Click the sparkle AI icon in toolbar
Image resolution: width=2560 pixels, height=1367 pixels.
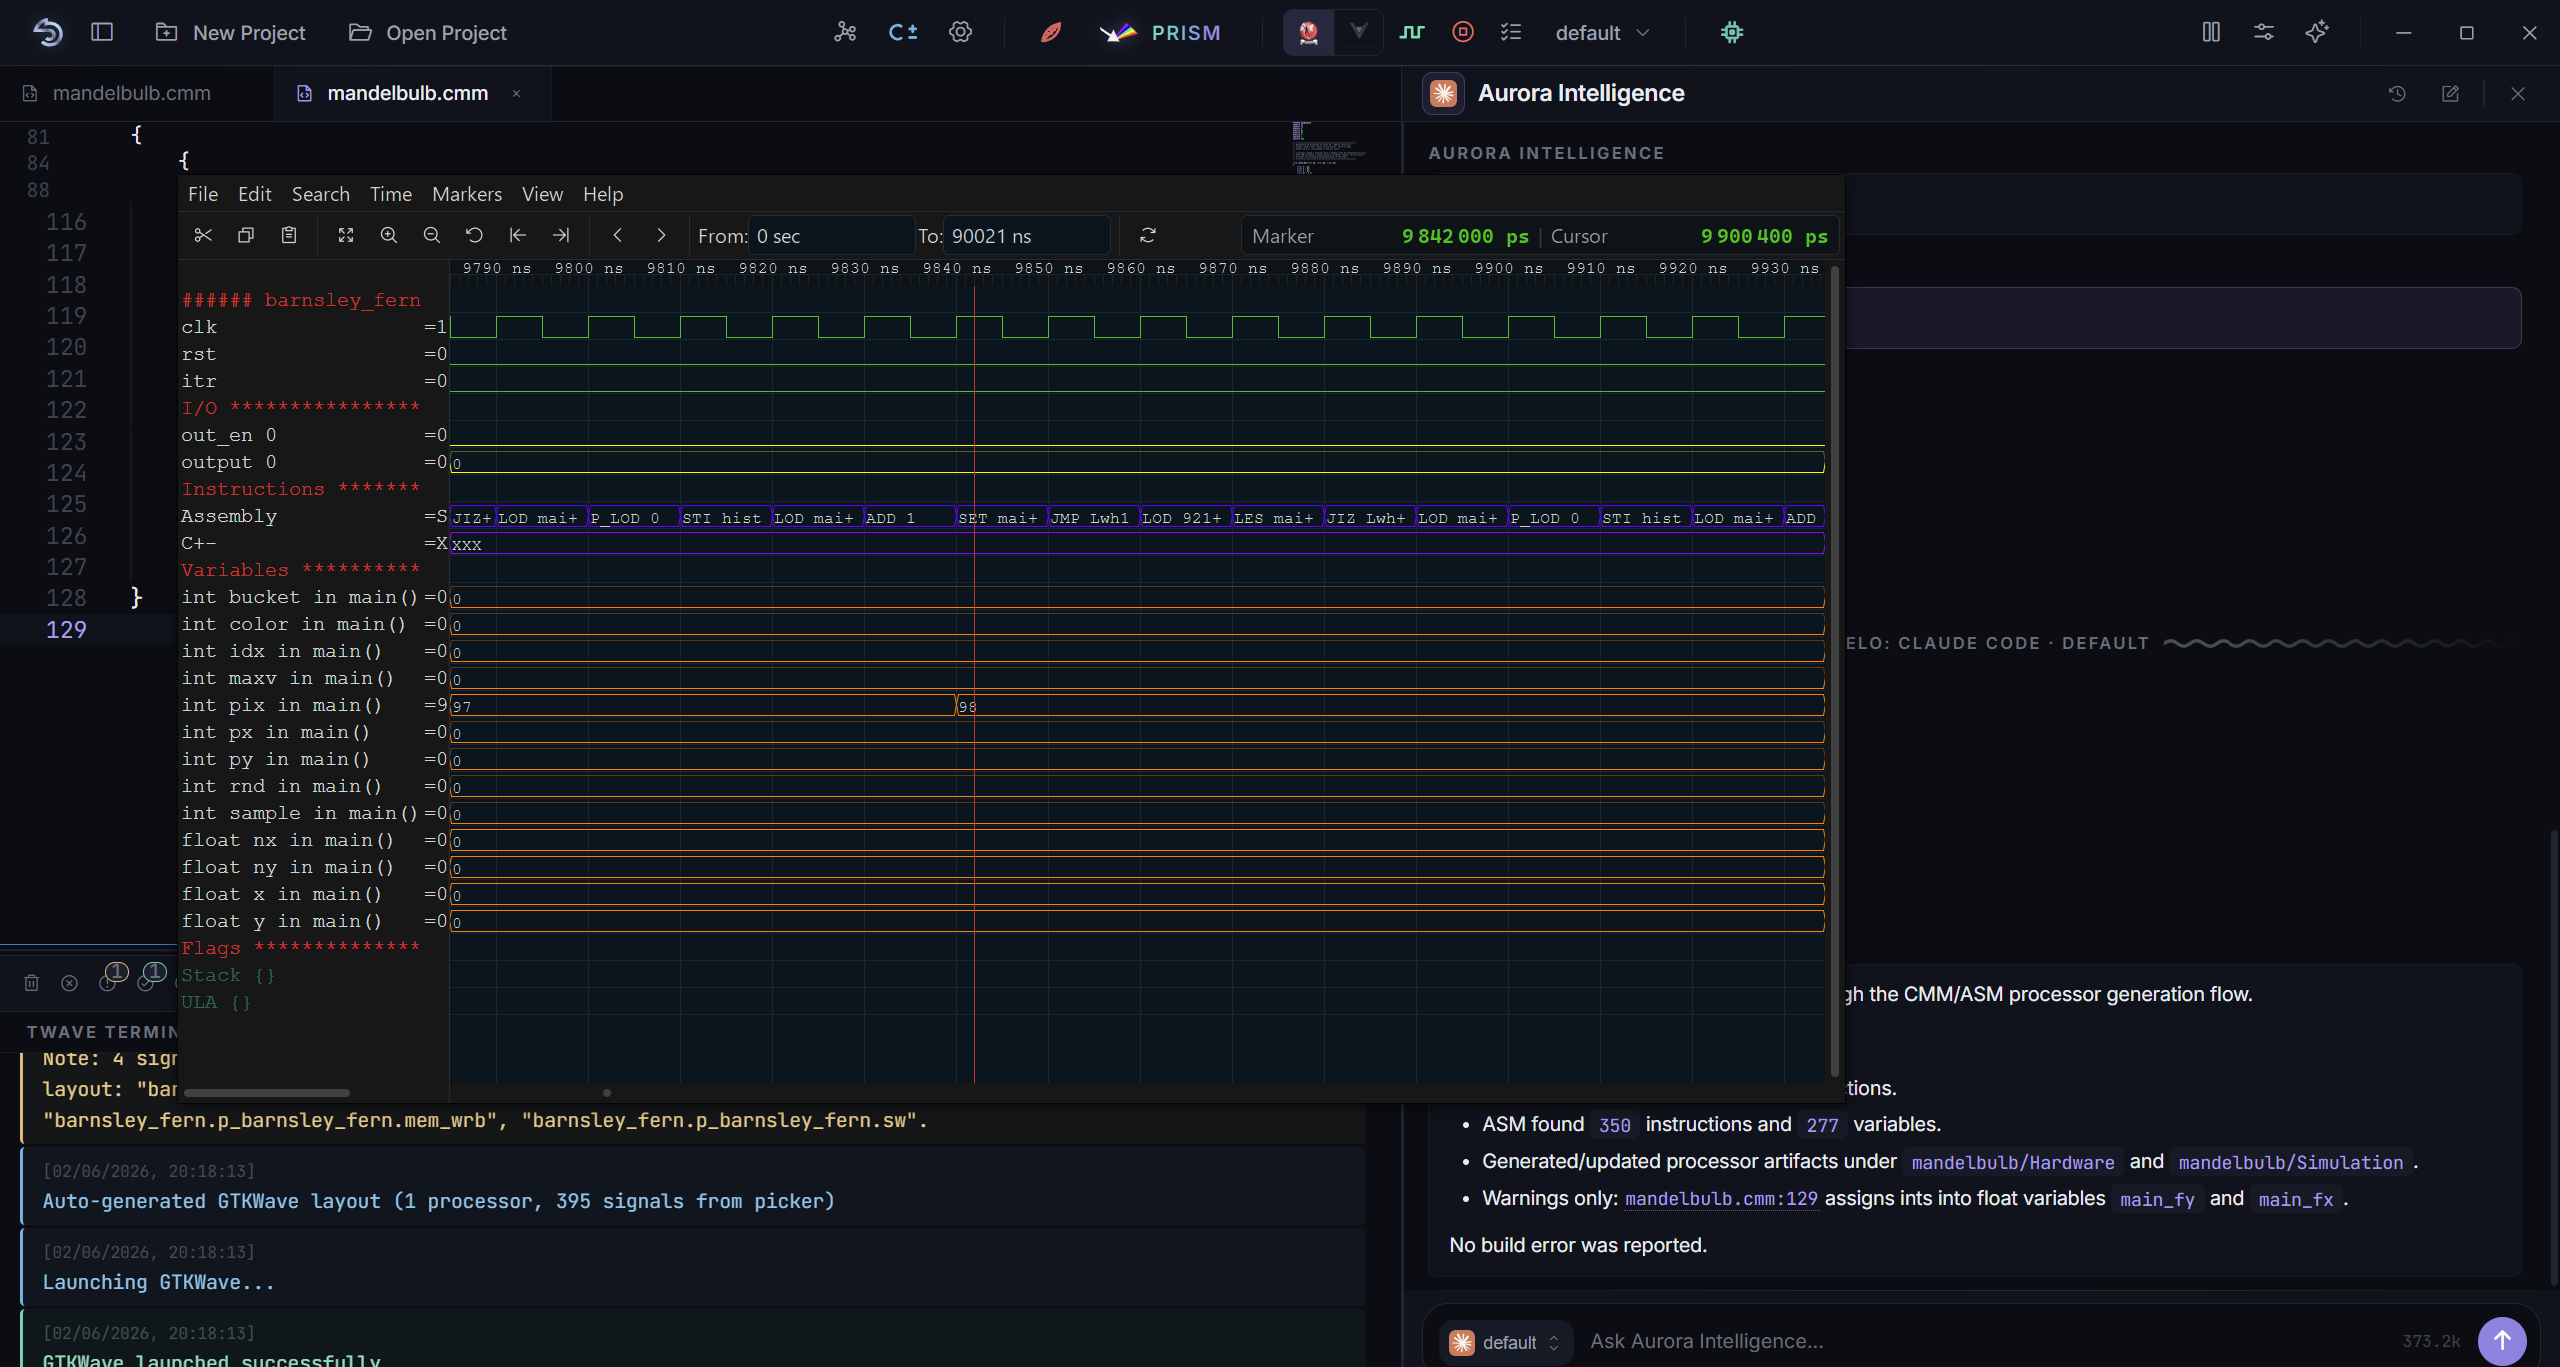tap(2317, 32)
